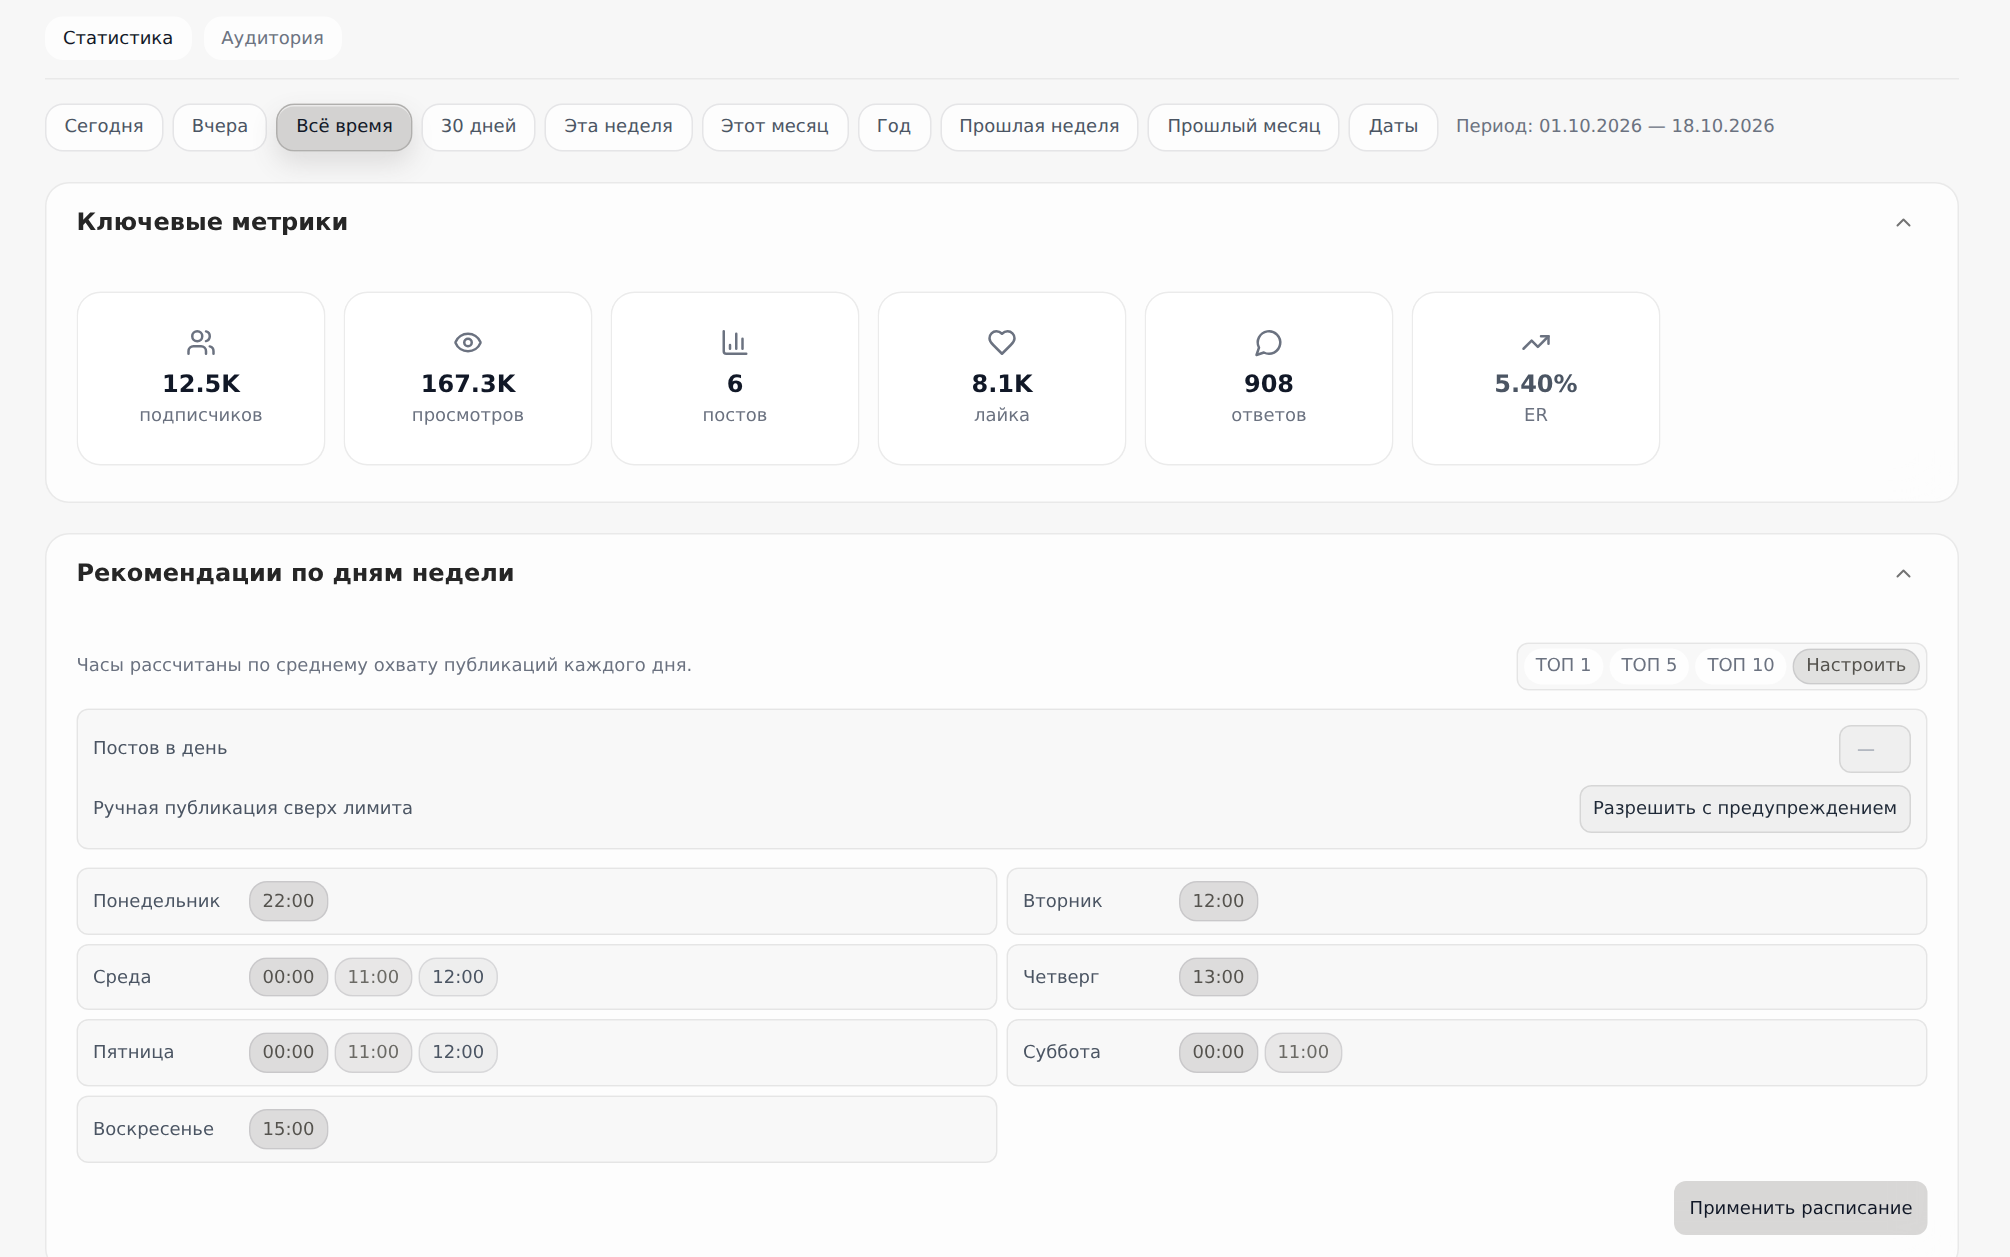Toggle Четверг 13:00 time chip

pos(1218,977)
